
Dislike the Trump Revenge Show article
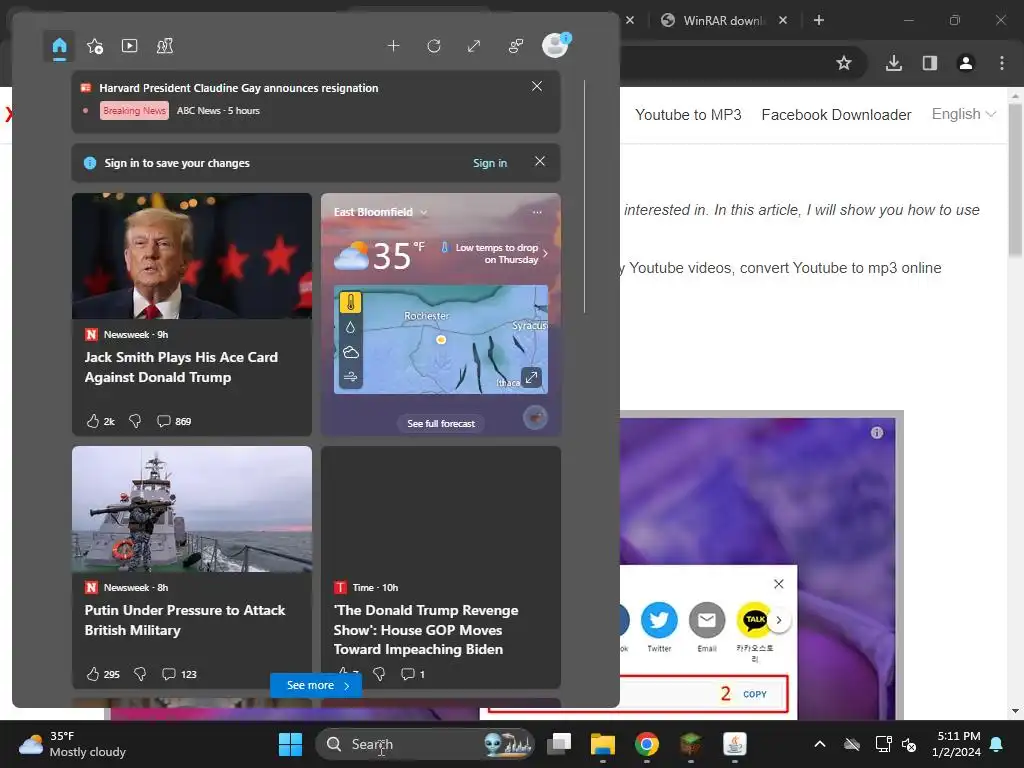click(x=379, y=673)
